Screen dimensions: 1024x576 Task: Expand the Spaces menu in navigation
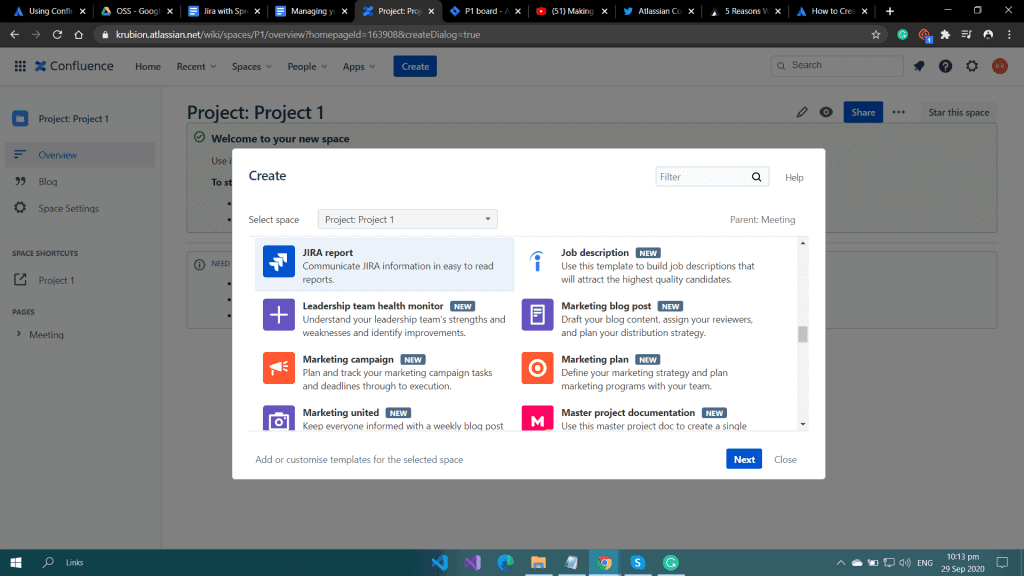[252, 67]
